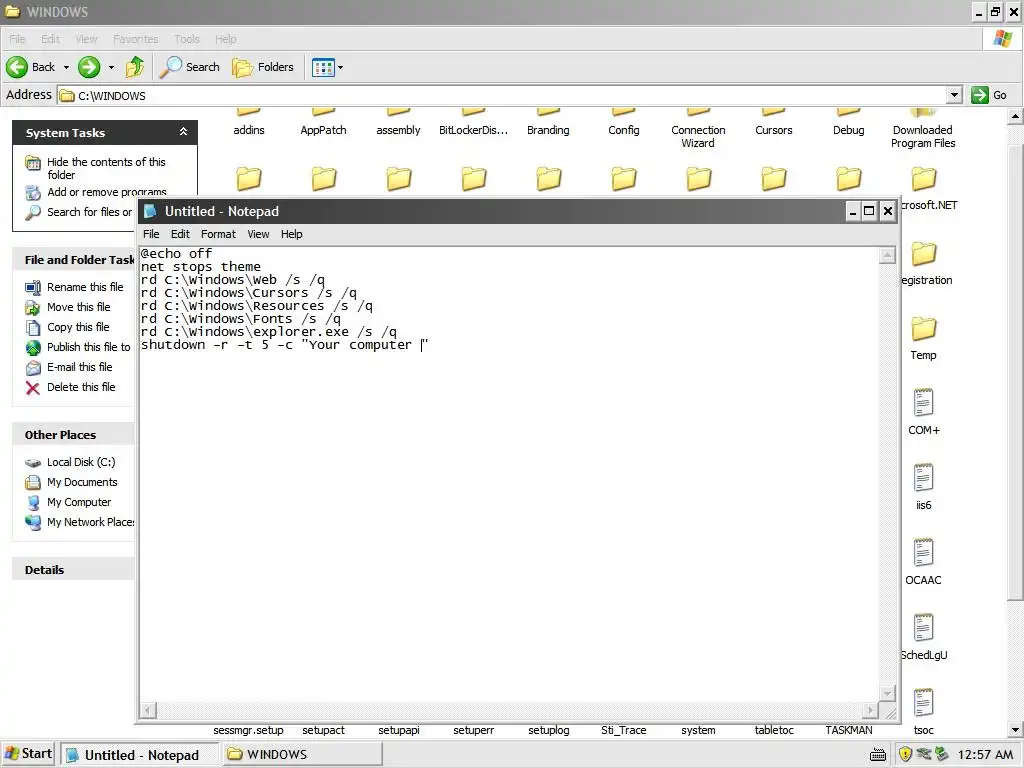
Task: Open Notepad View menu
Action: point(258,234)
